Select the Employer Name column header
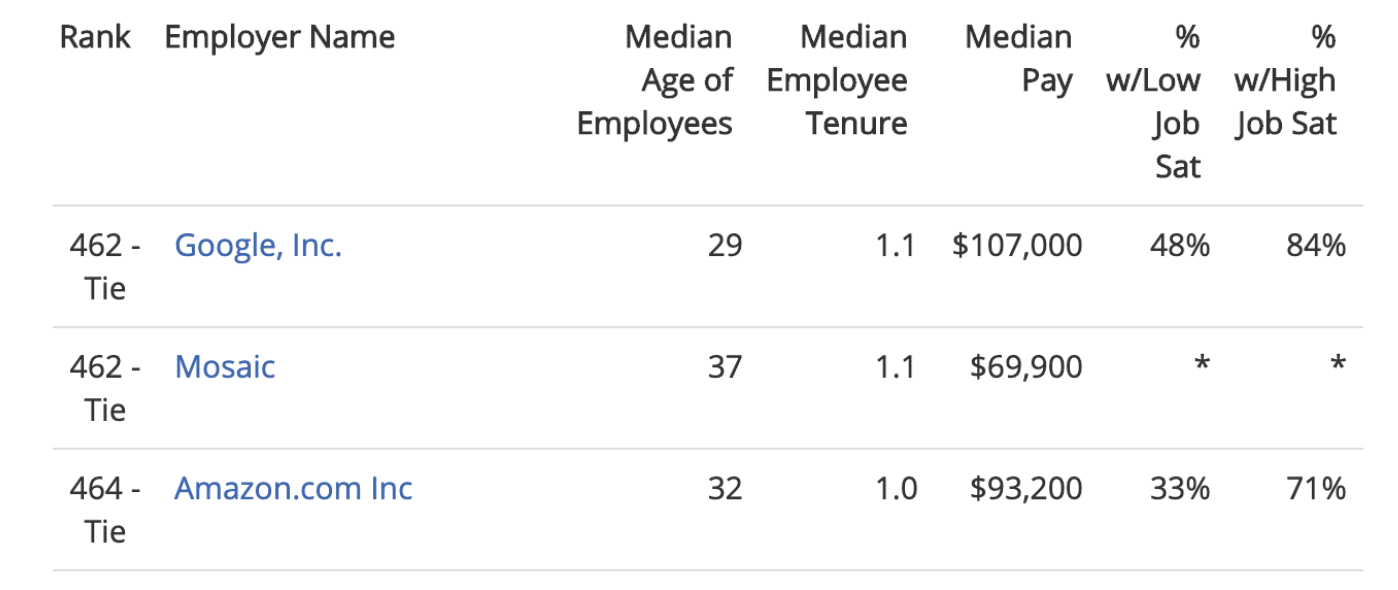 click(x=280, y=38)
